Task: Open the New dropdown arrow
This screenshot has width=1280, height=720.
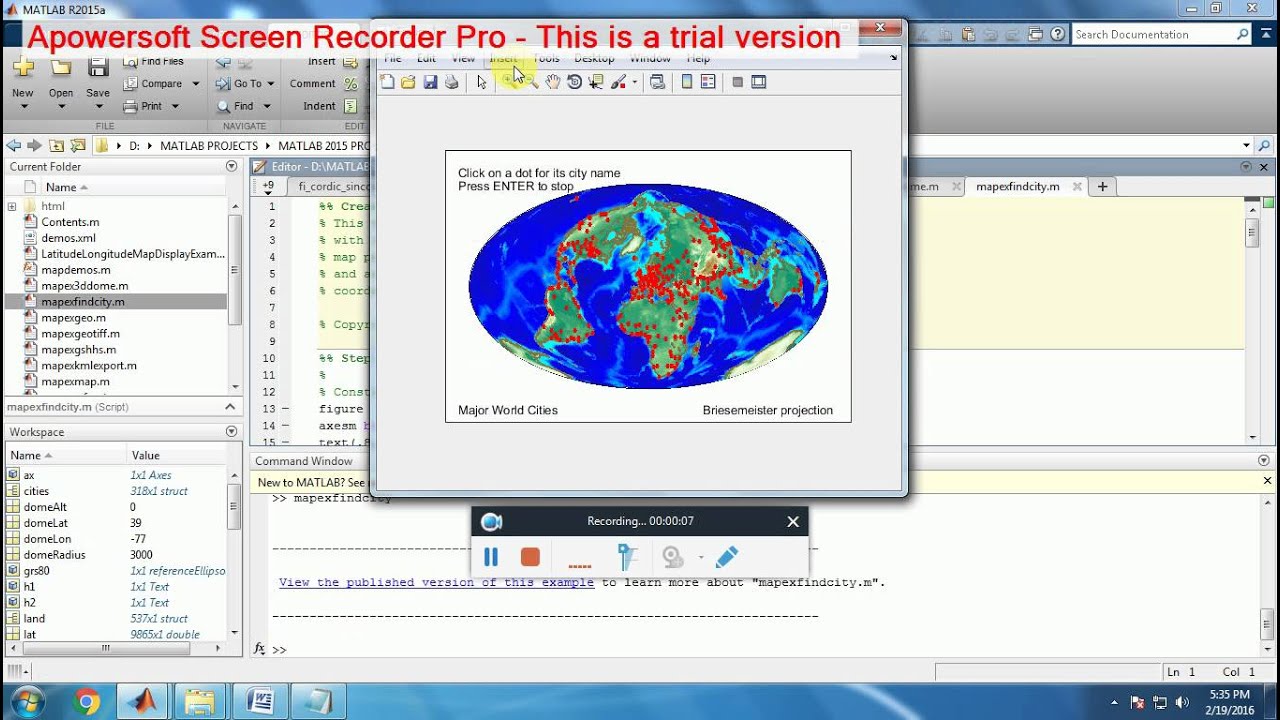Action: (x=23, y=106)
